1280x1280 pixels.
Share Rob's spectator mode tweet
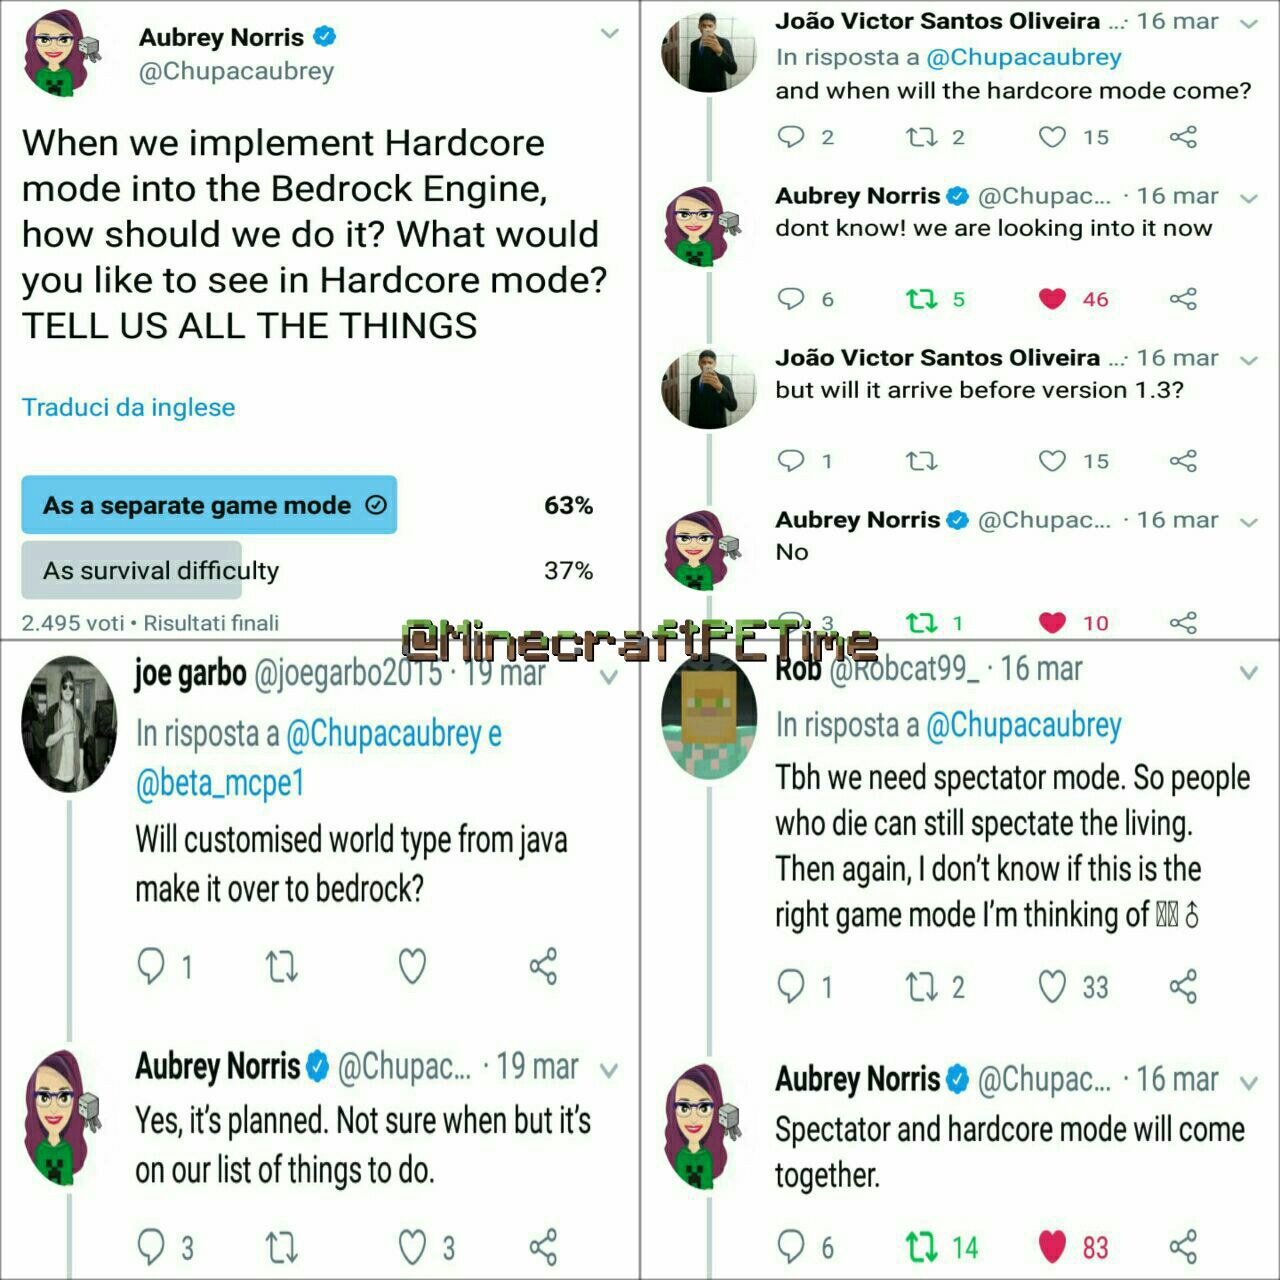[x=1183, y=986]
